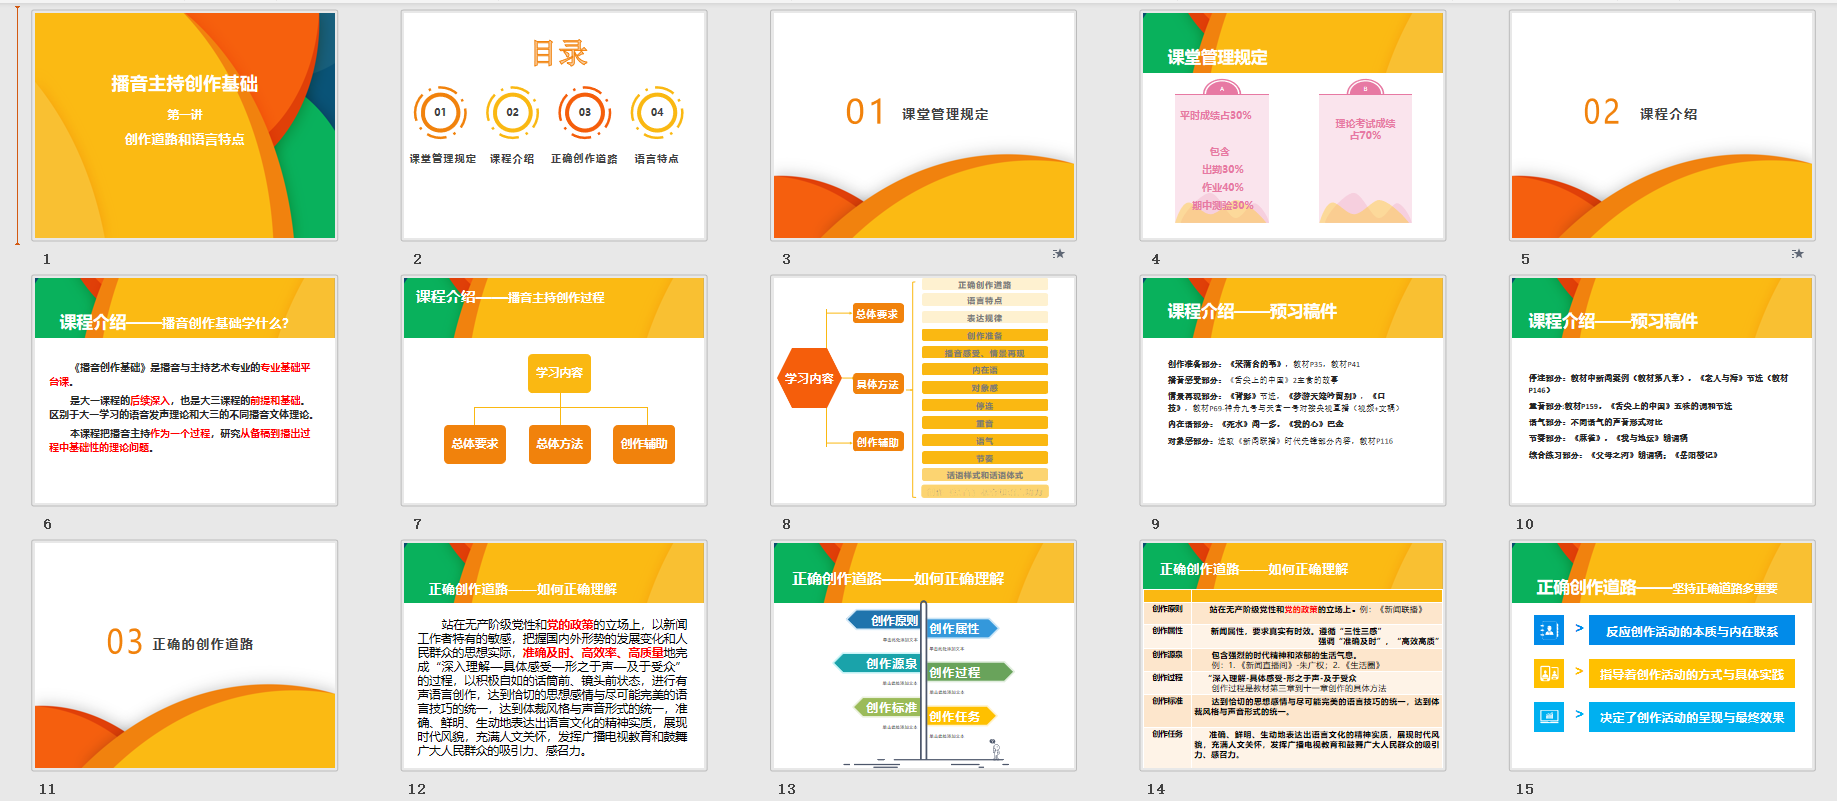Click slide number label 11
This screenshot has height=801, width=1837.
(47, 789)
